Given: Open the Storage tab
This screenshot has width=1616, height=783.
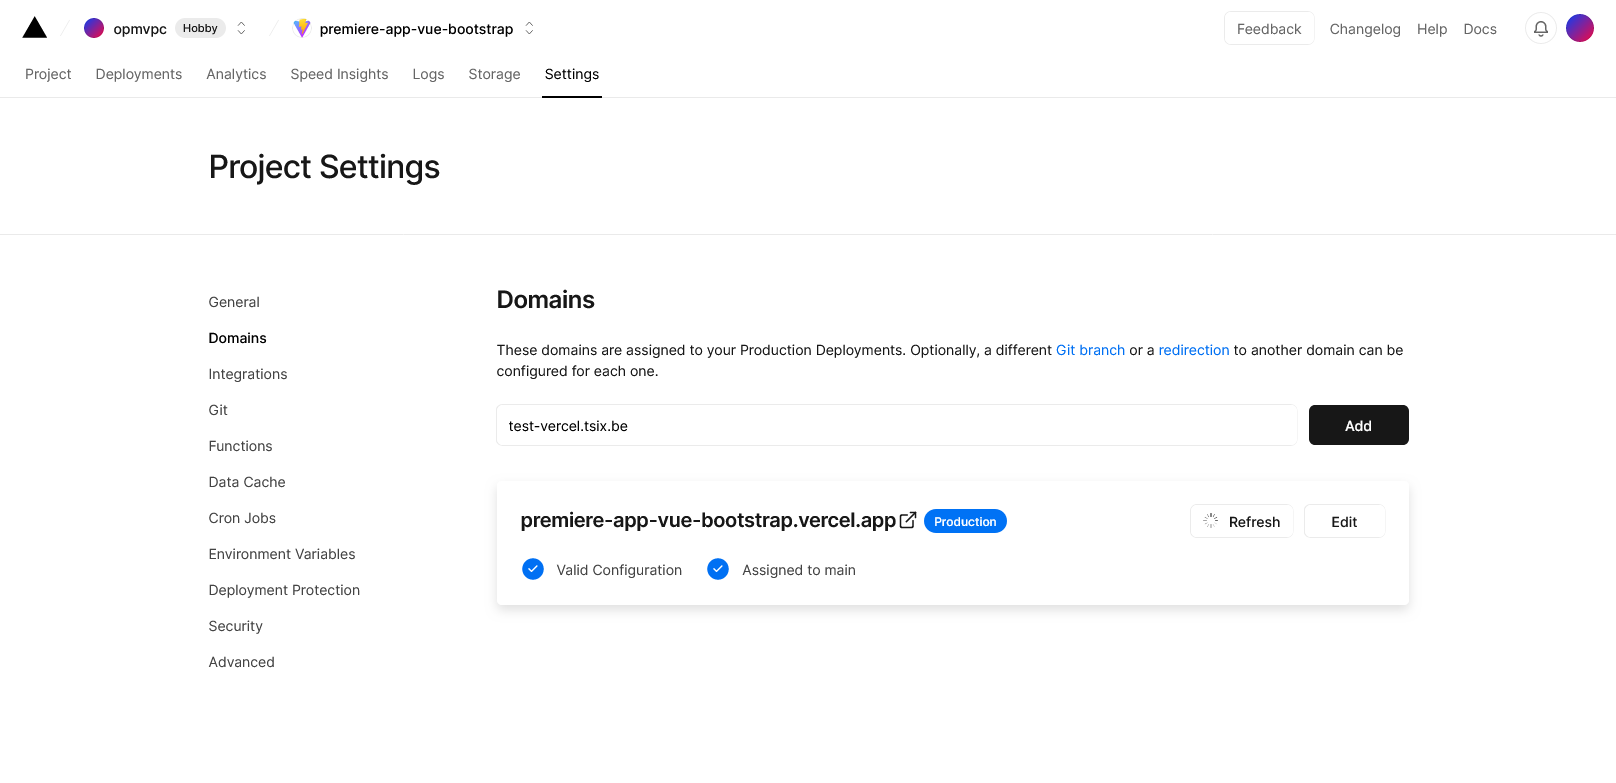Looking at the screenshot, I should pos(494,74).
